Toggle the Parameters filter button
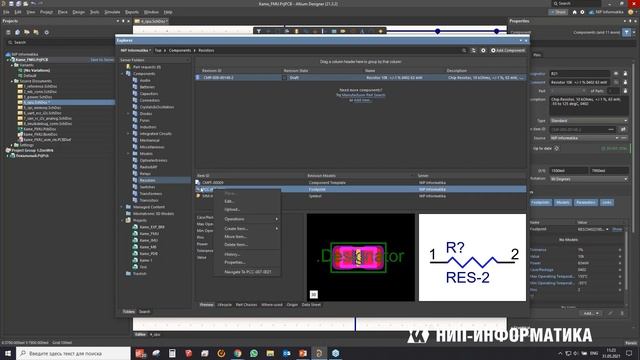 586,202
